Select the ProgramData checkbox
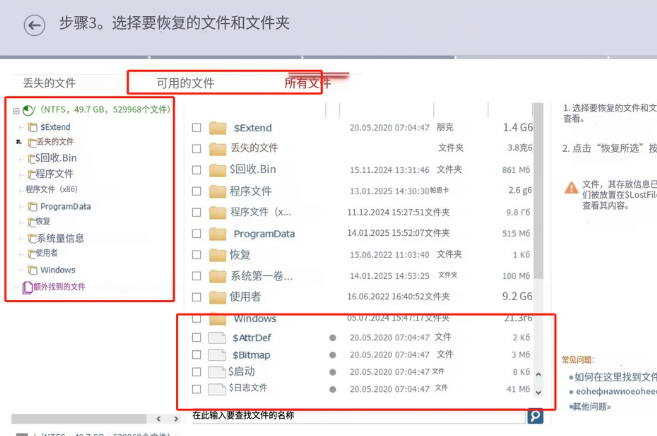This screenshot has width=657, height=436. point(197,233)
